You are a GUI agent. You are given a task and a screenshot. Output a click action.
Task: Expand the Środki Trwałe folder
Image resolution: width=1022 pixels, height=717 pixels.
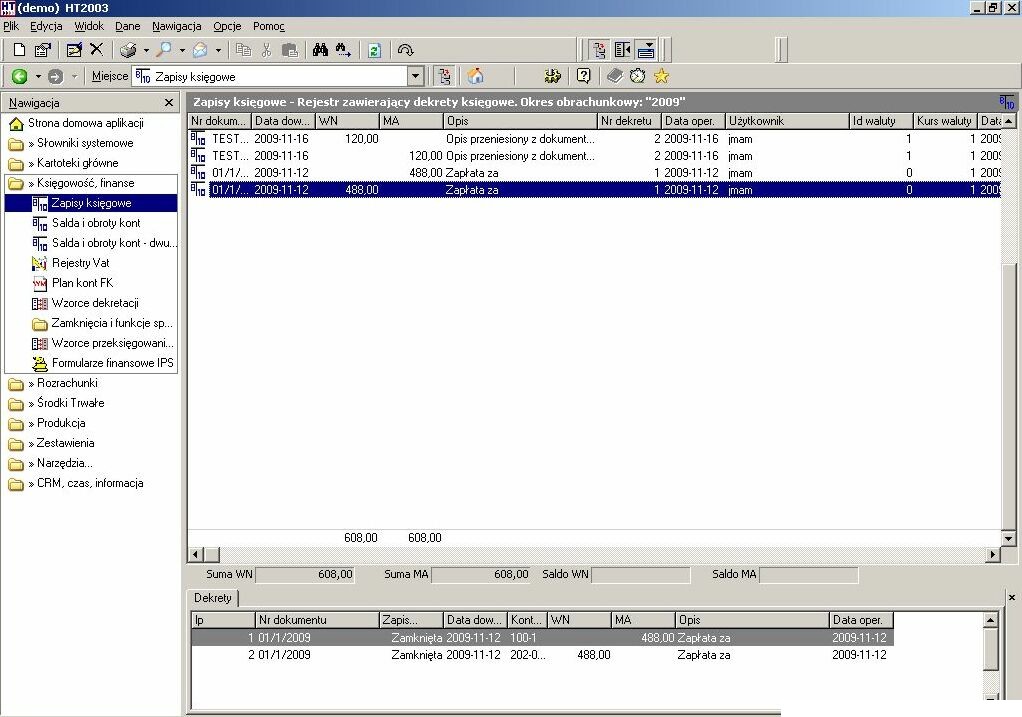tap(56, 403)
